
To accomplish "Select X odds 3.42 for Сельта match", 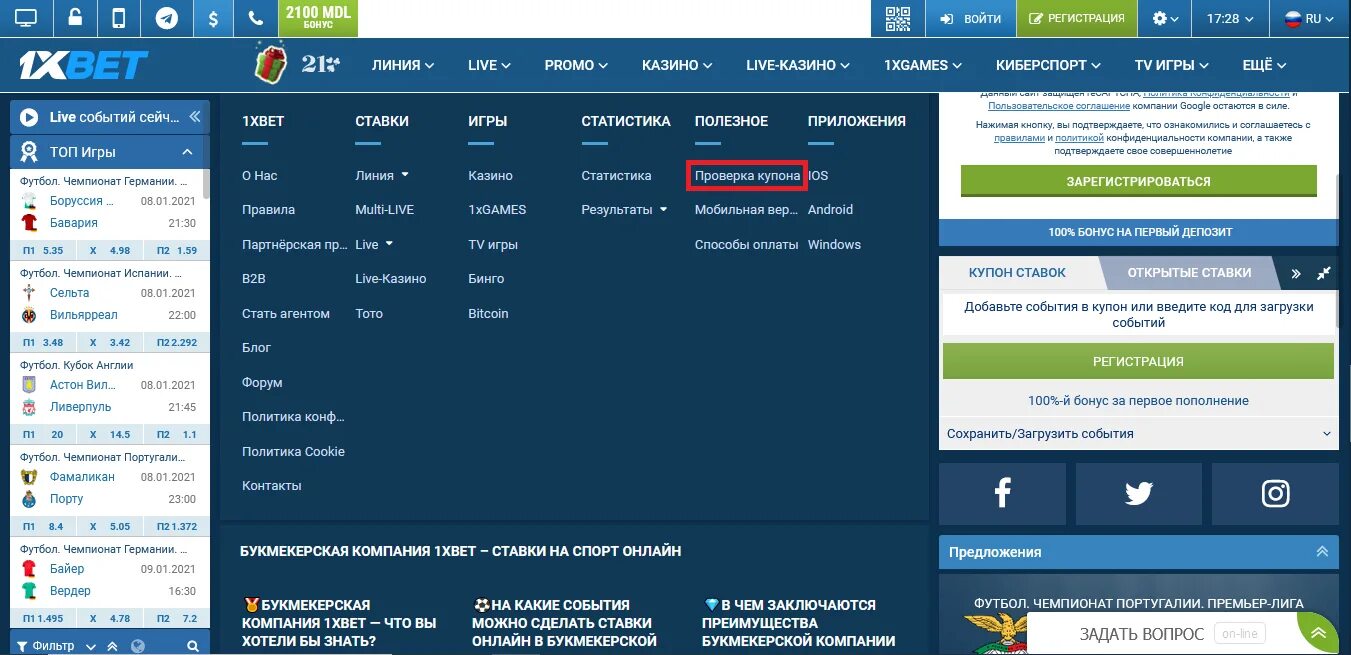I will [x=110, y=342].
